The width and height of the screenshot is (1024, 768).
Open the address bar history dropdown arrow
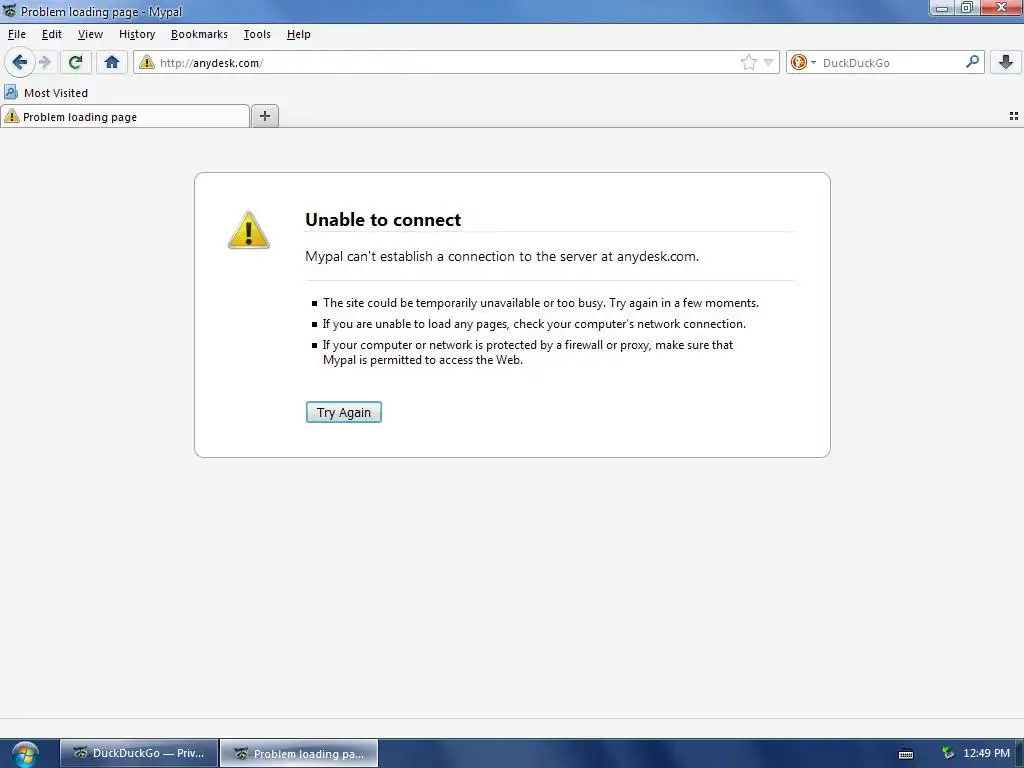pyautogui.click(x=769, y=63)
